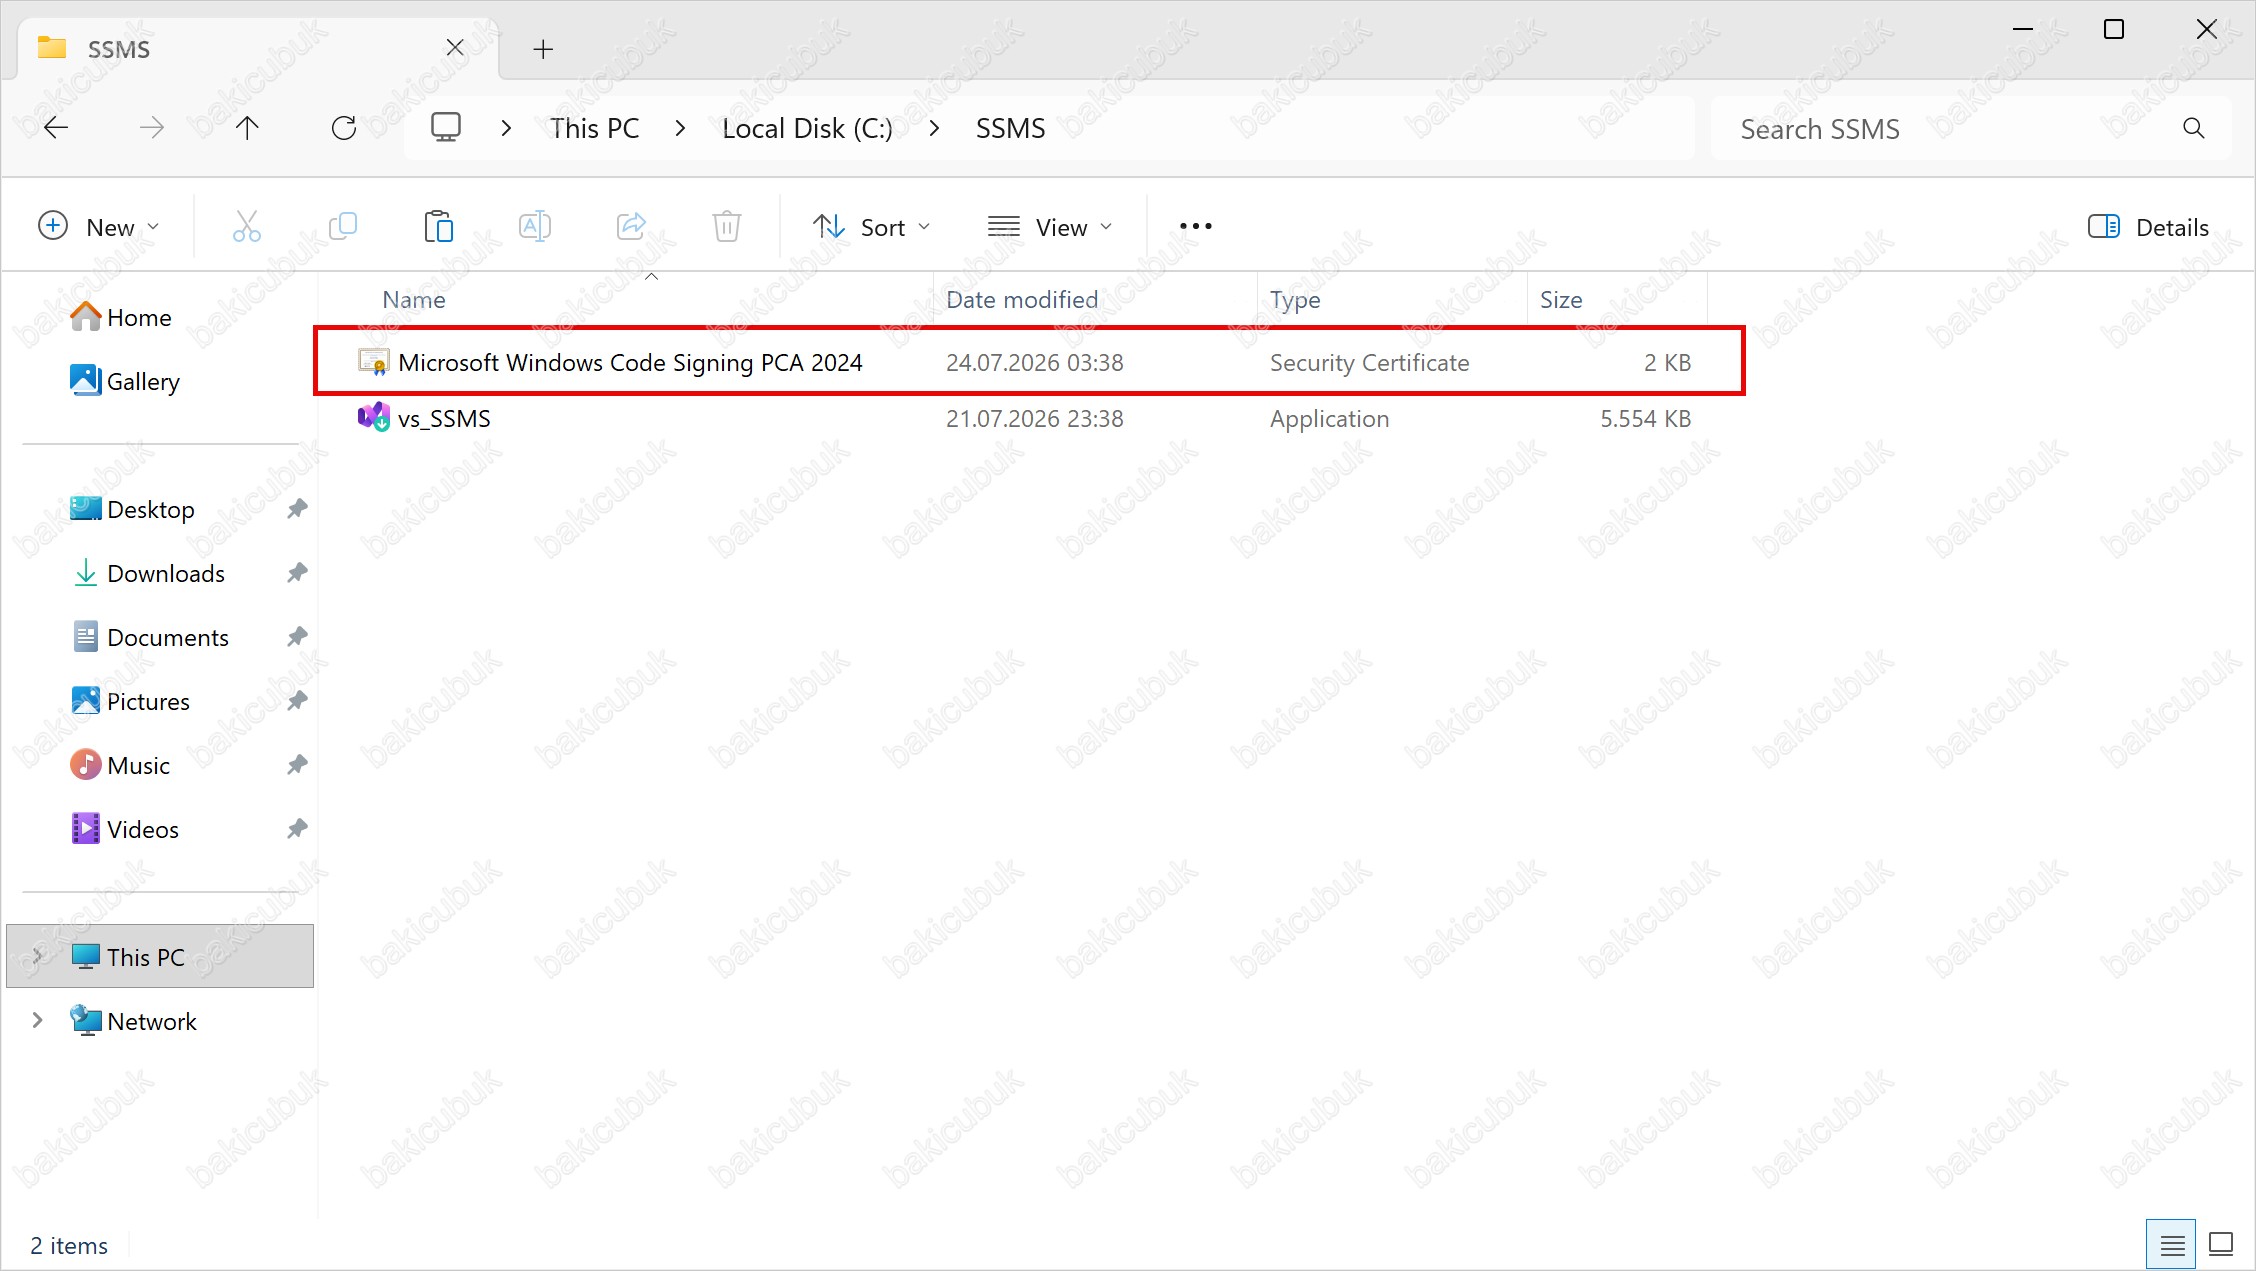The height and width of the screenshot is (1271, 2256).
Task: Unpin Pictures from Quick access
Action: 297,701
